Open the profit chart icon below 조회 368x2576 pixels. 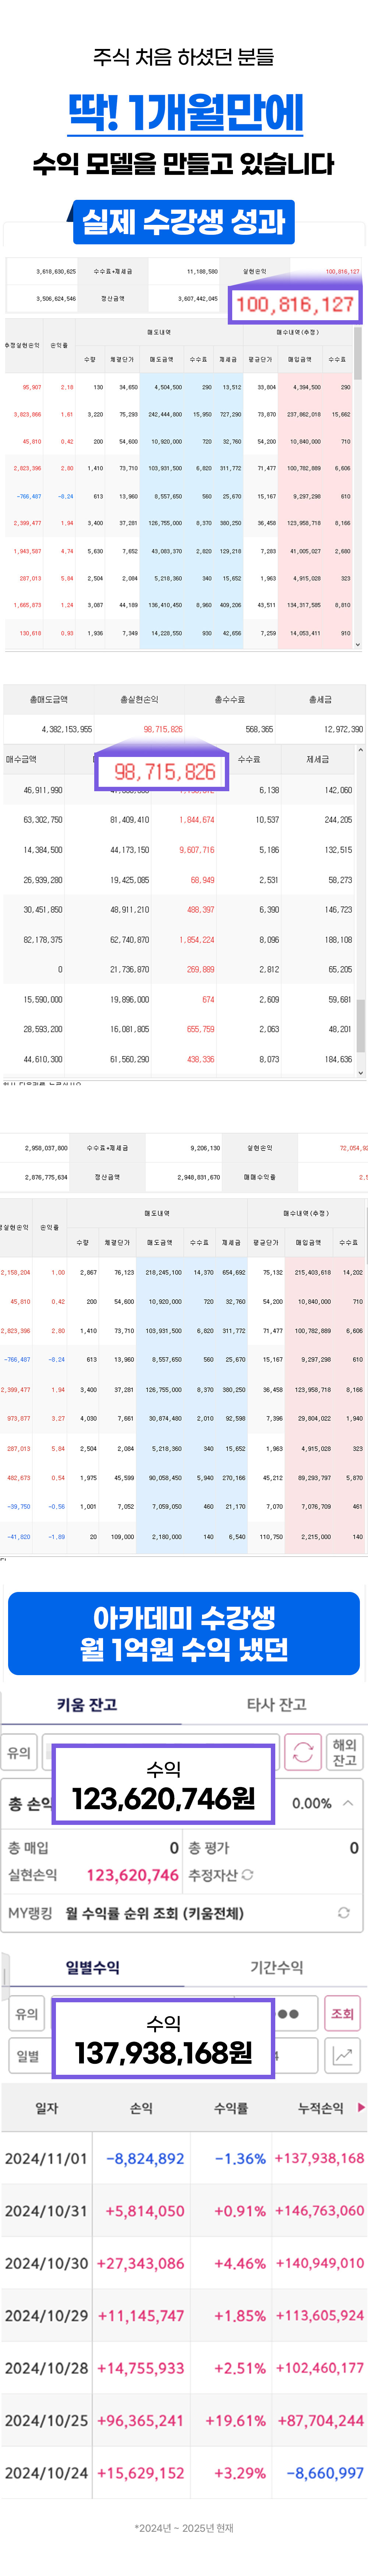(x=342, y=2055)
